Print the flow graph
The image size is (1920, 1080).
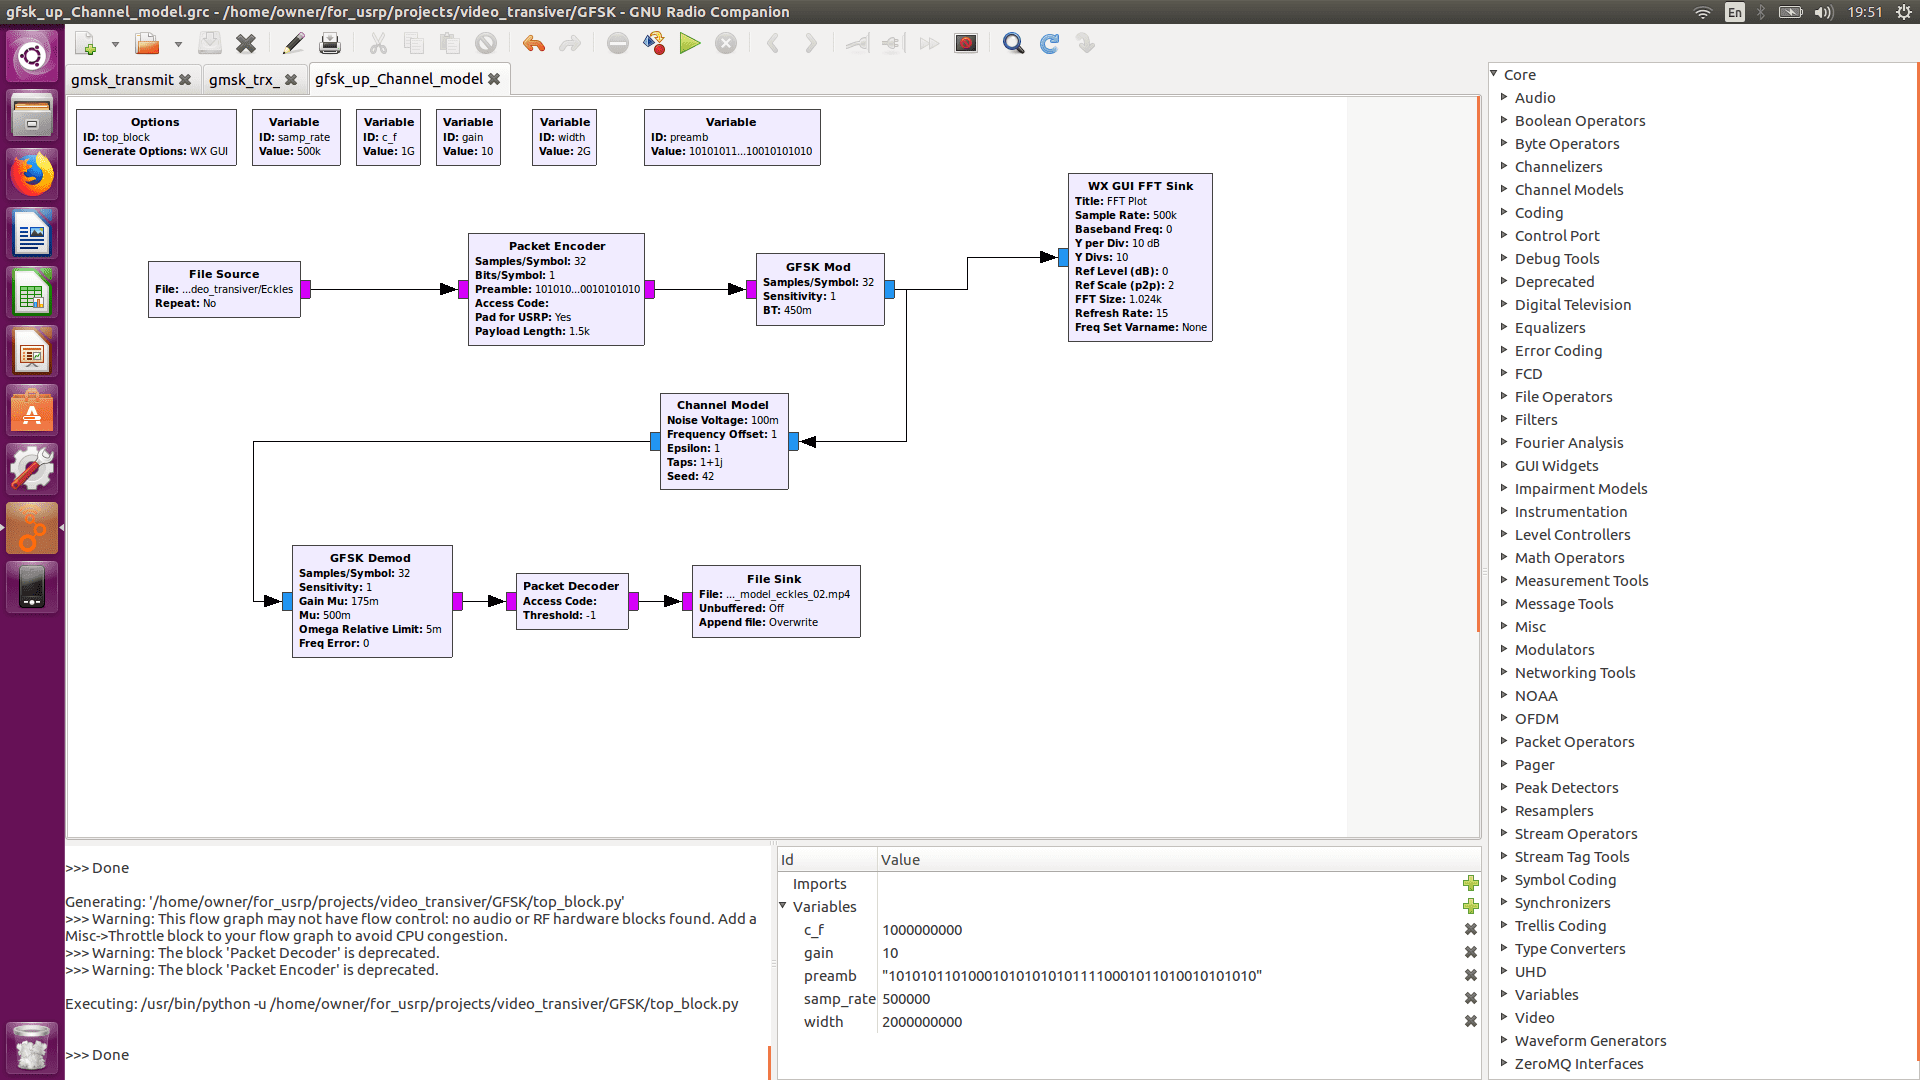(330, 44)
